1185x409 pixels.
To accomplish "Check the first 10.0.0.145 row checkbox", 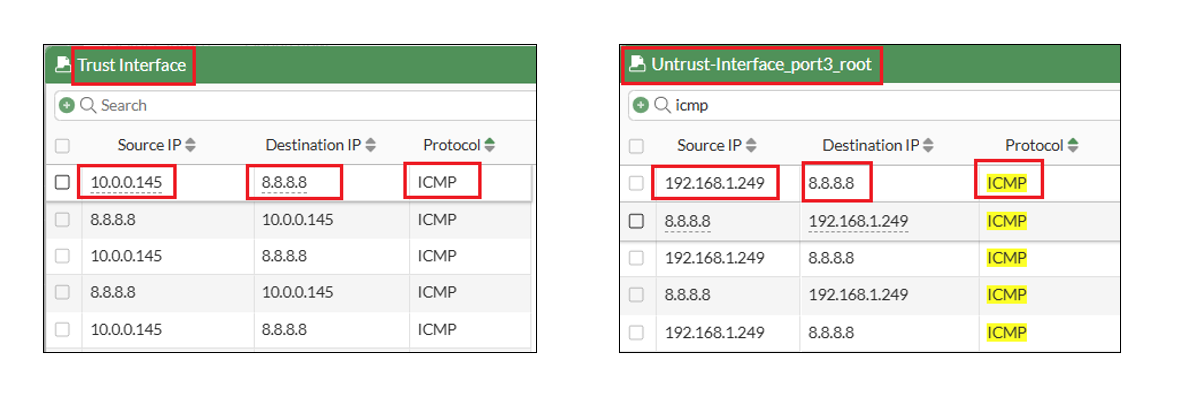I will click(x=62, y=183).
